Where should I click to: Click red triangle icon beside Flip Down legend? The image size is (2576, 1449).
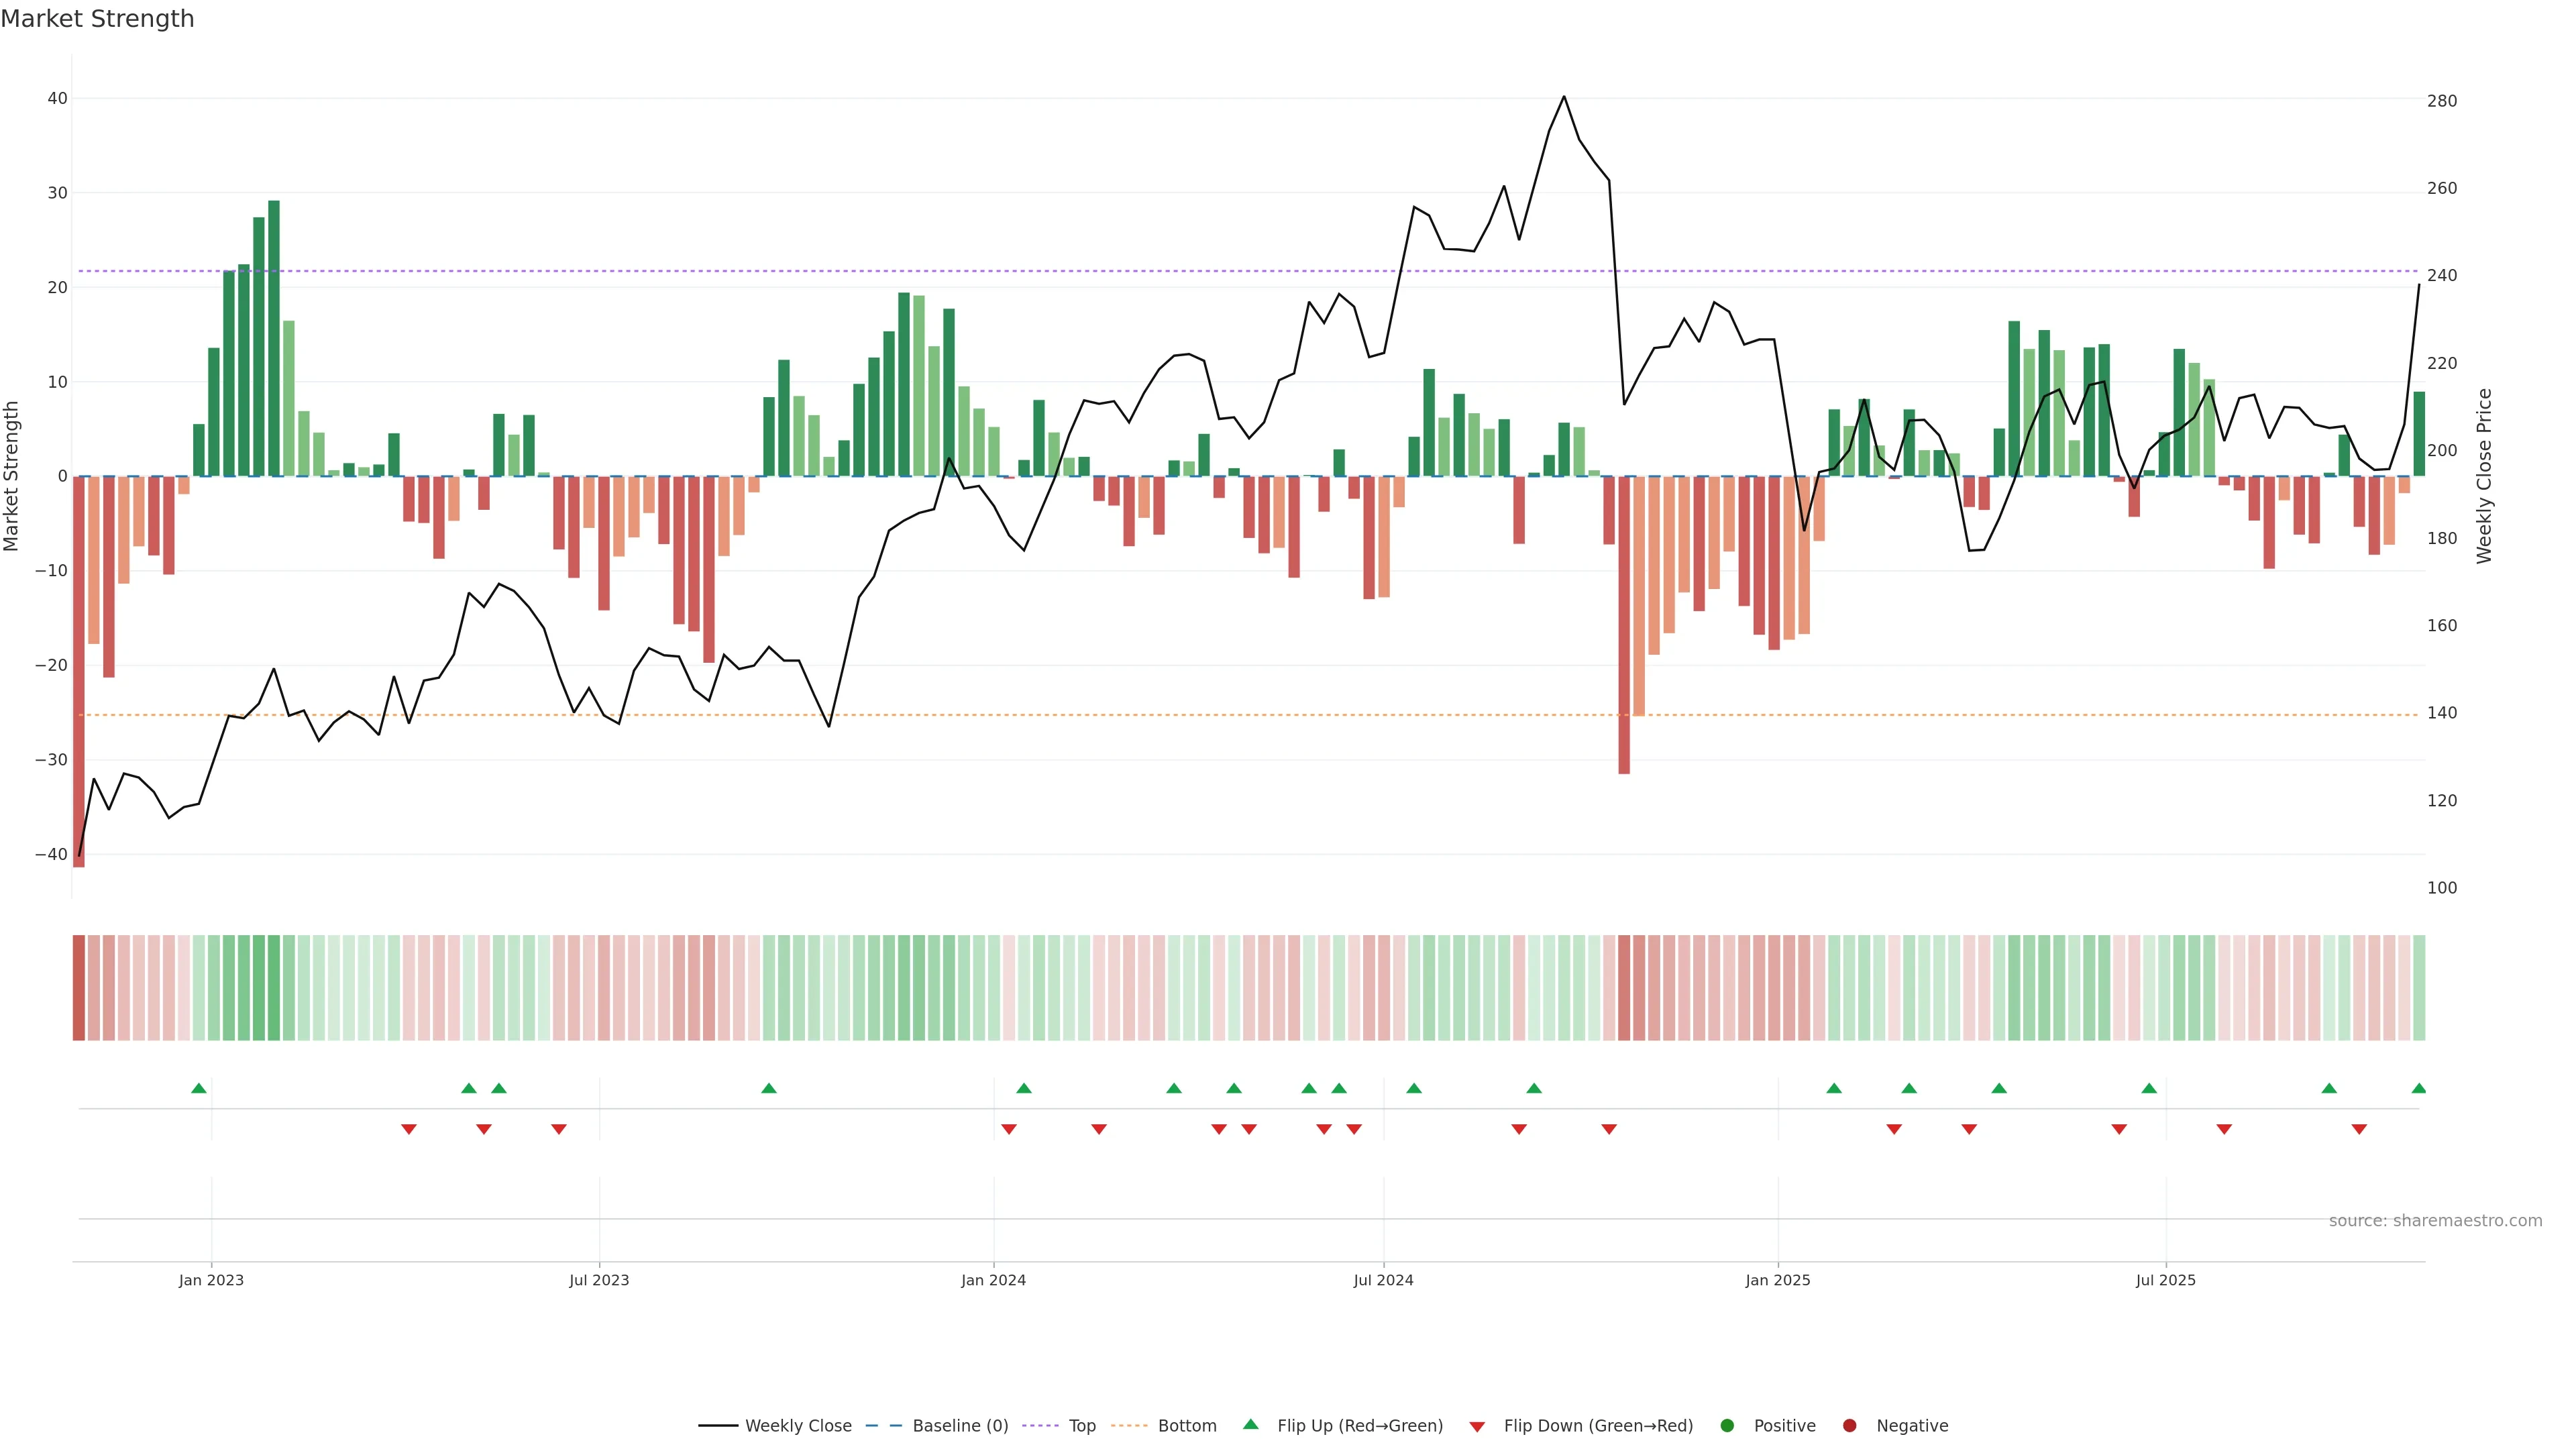pos(1477,1427)
